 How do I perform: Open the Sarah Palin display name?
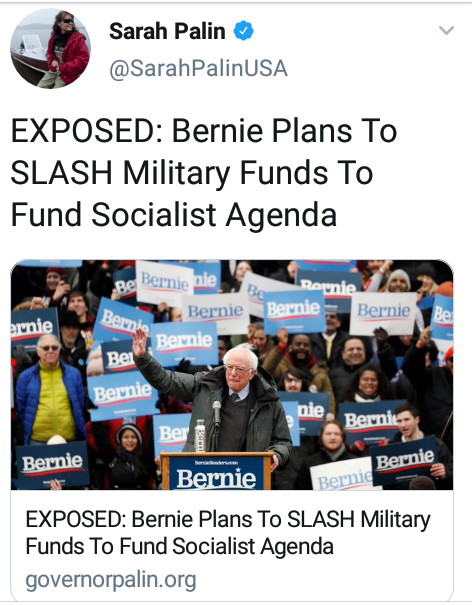tap(167, 31)
